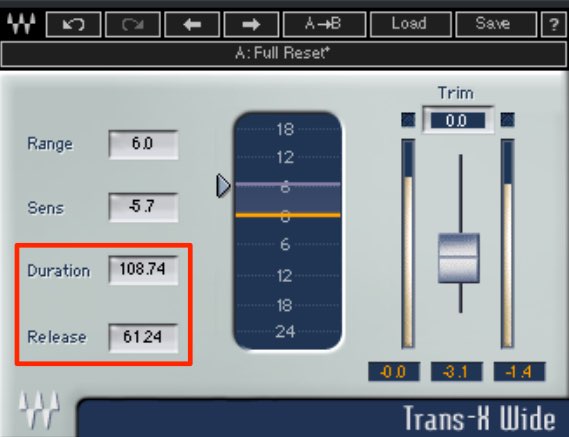Image resolution: width=569 pixels, height=437 pixels.
Task: Go to the previous preset with left arrow
Action: tap(192, 24)
